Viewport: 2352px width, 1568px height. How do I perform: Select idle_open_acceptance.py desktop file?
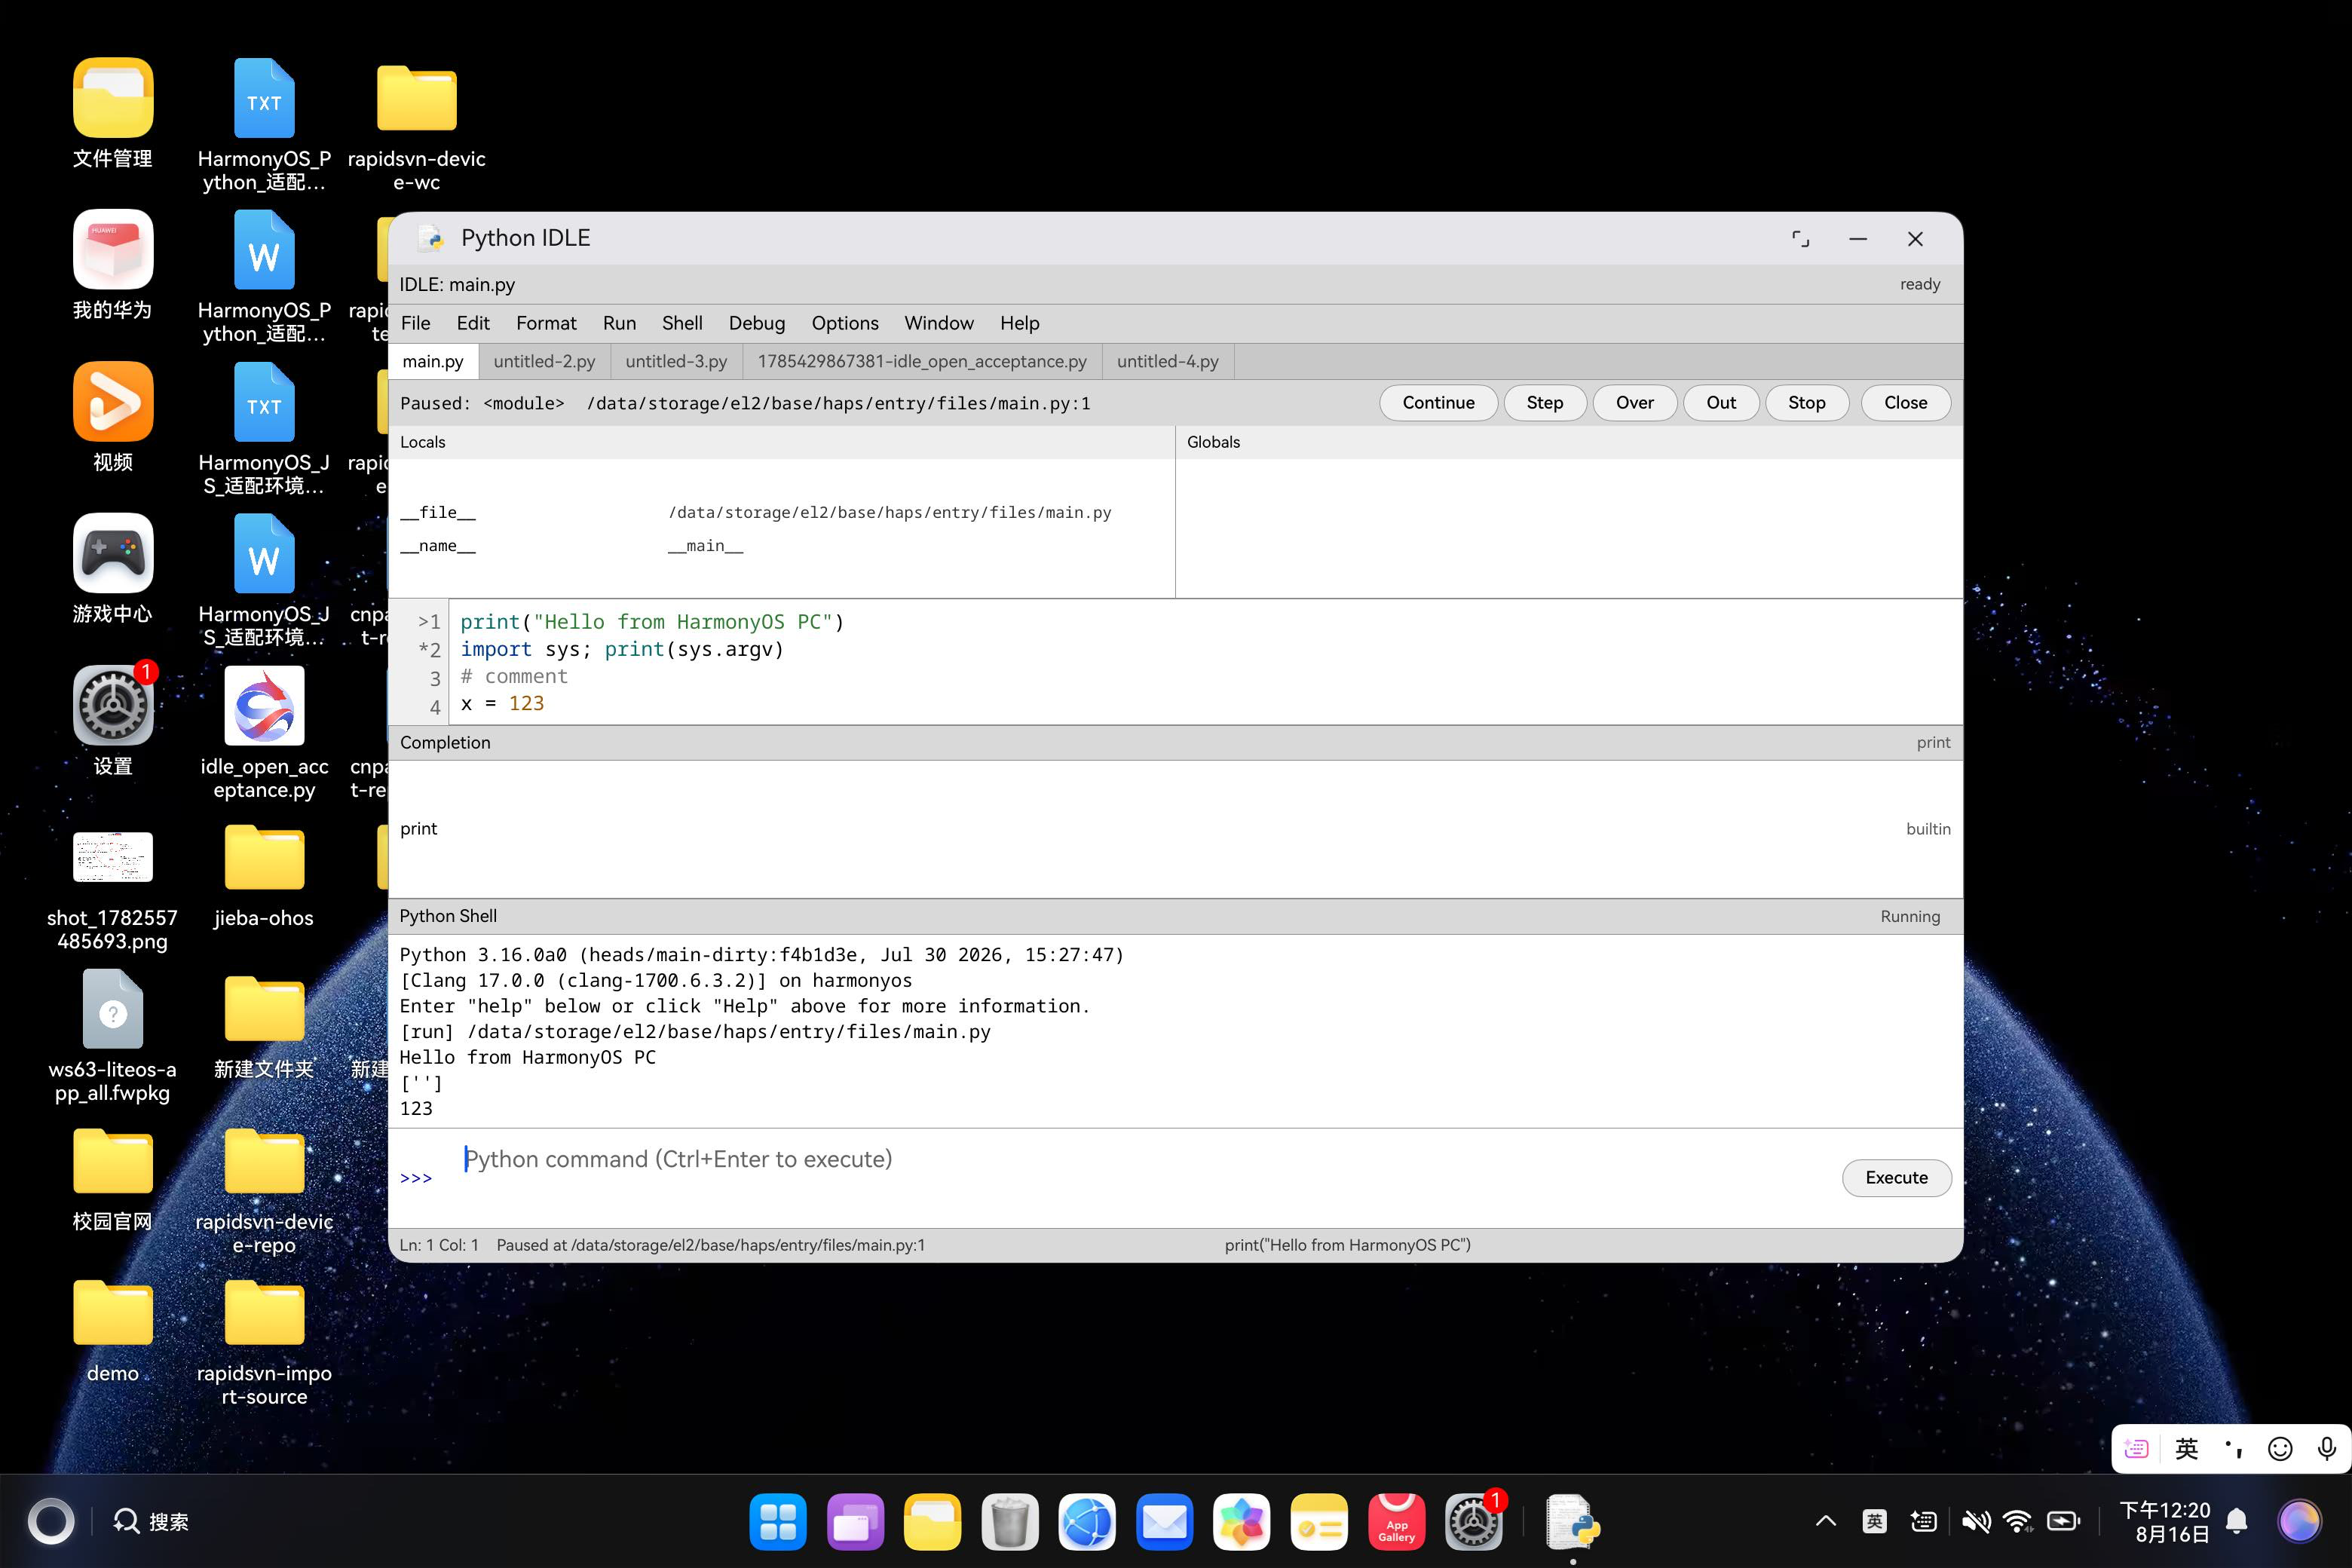[x=264, y=732]
